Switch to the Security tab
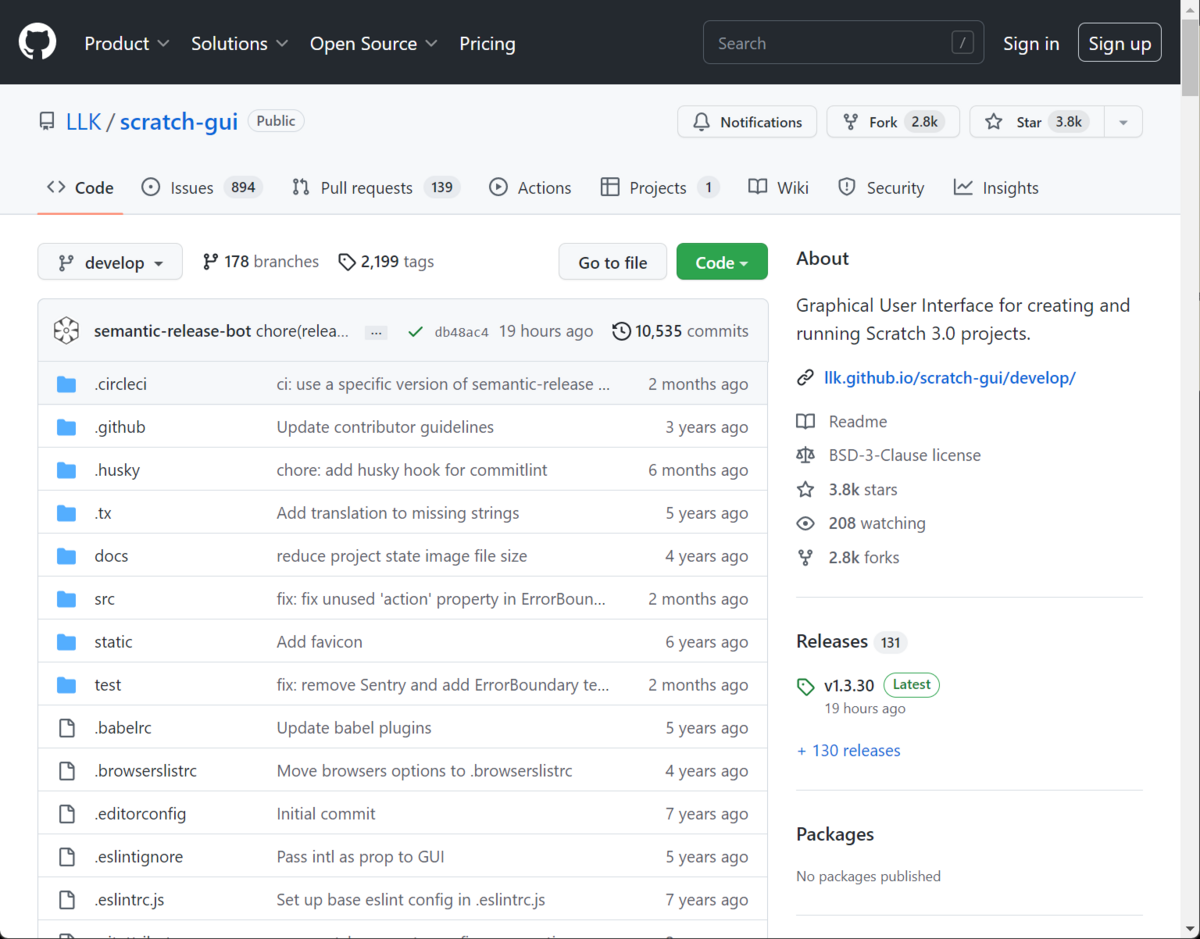 (881, 188)
